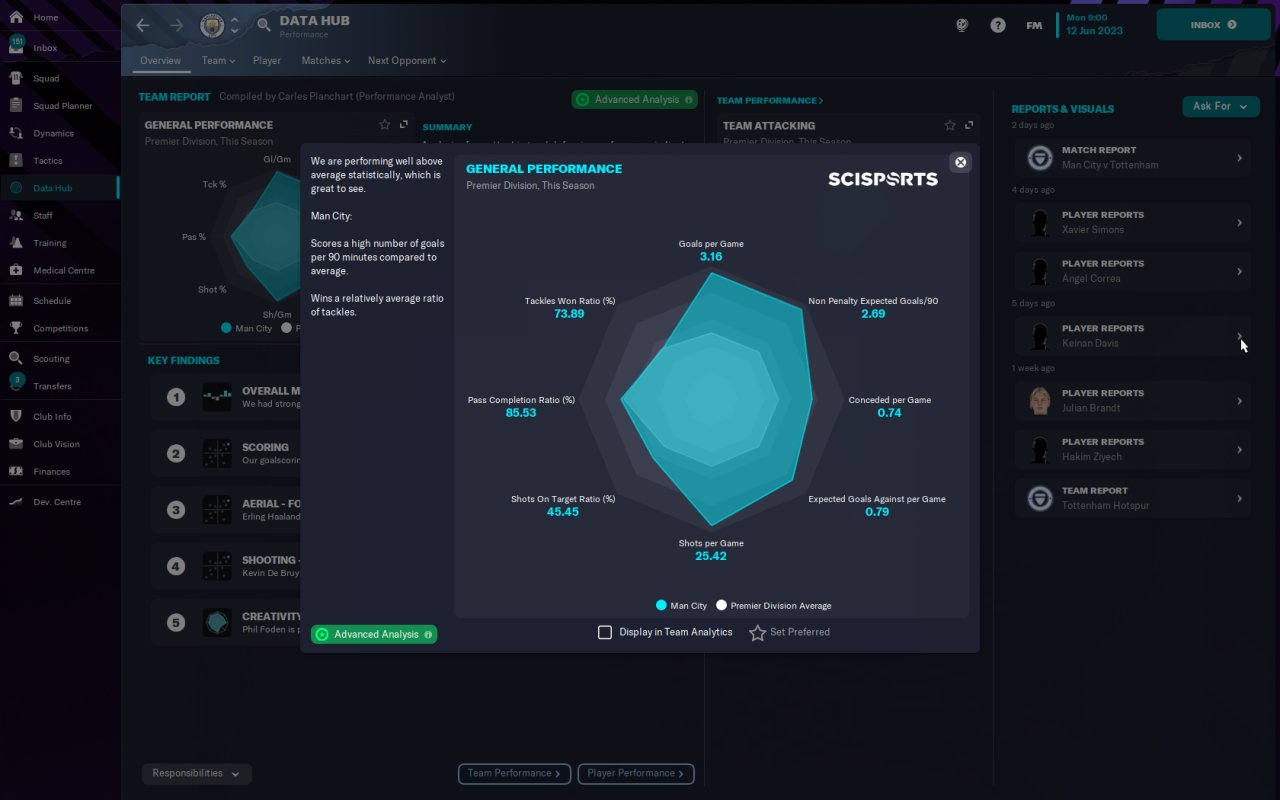Open Transfers in the sidebar

pos(60,386)
